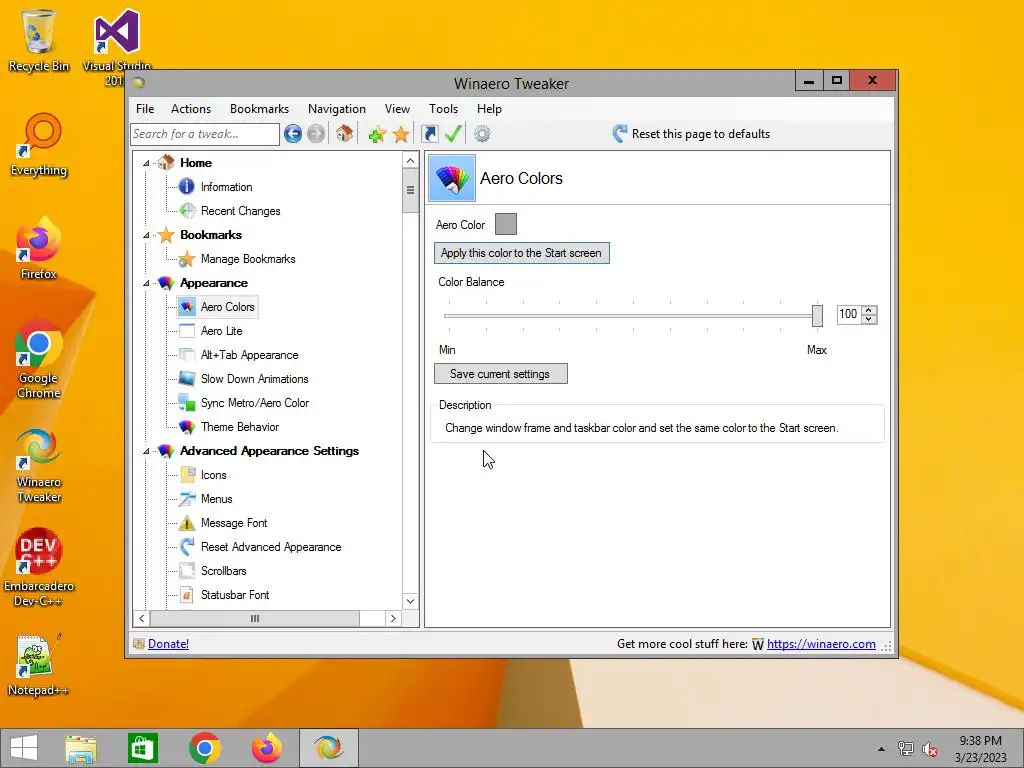Click the tree scroll up arrow
1024x768 pixels.
tap(410, 161)
